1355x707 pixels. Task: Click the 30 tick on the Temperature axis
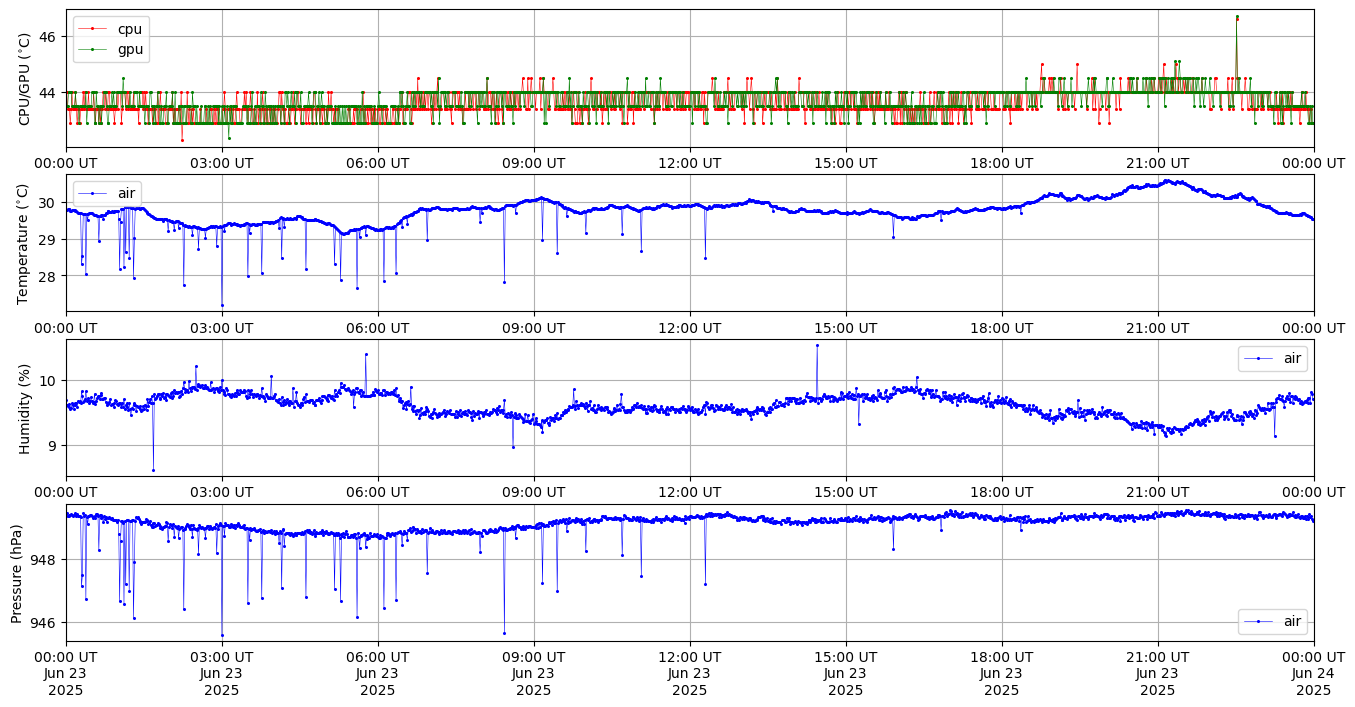click(x=50, y=203)
